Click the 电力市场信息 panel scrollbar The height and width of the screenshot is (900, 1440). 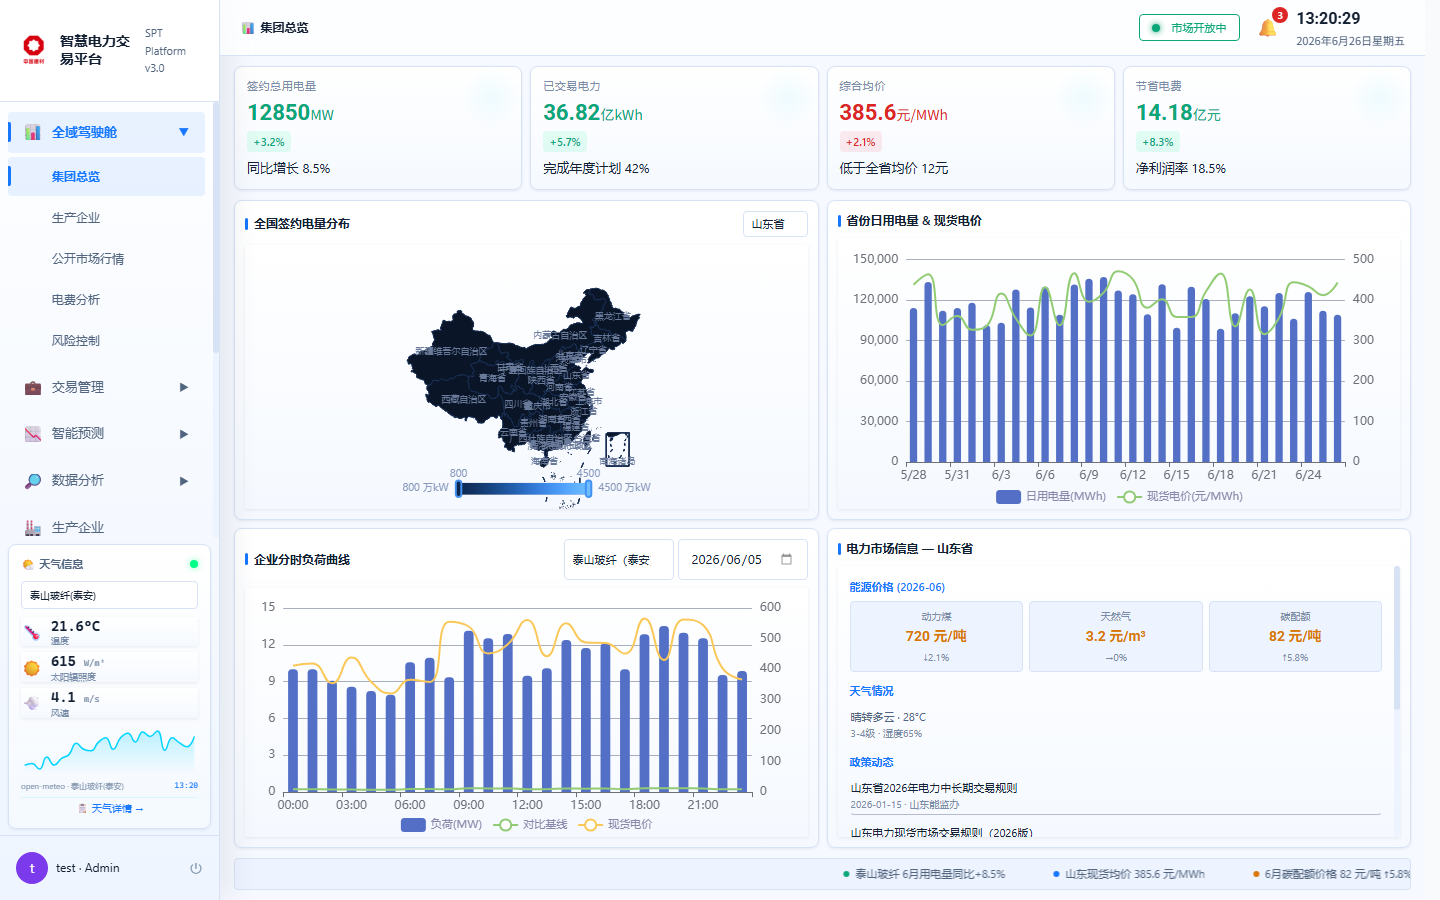tap(1397, 638)
